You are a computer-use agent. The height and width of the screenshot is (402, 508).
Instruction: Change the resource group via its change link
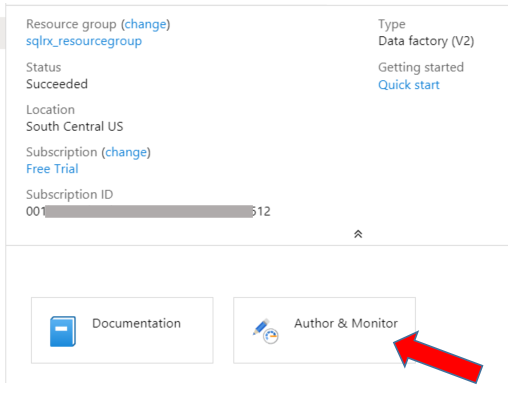pos(145,24)
